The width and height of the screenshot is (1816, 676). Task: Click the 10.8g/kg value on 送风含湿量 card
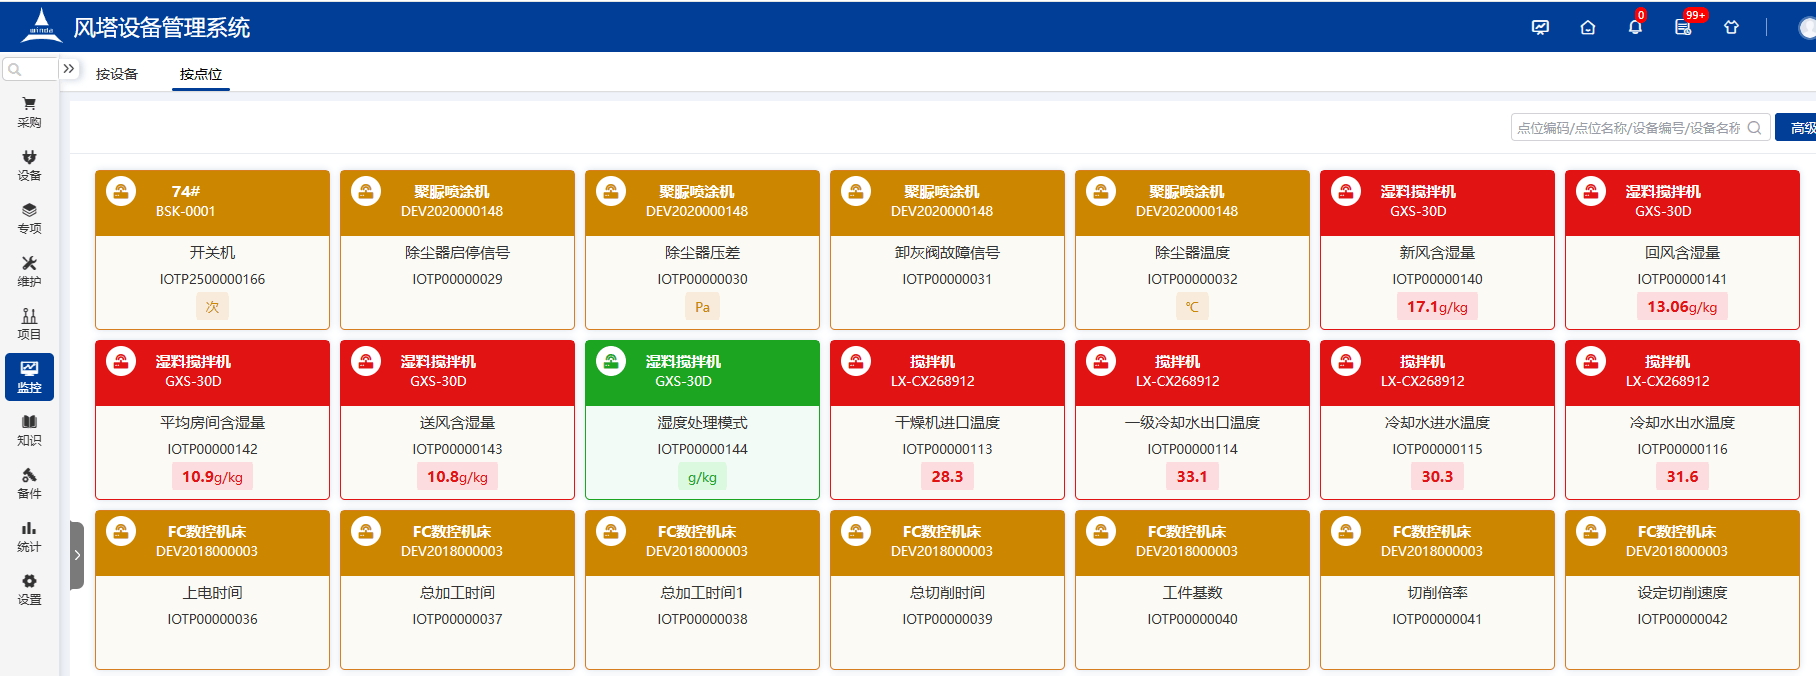(457, 477)
